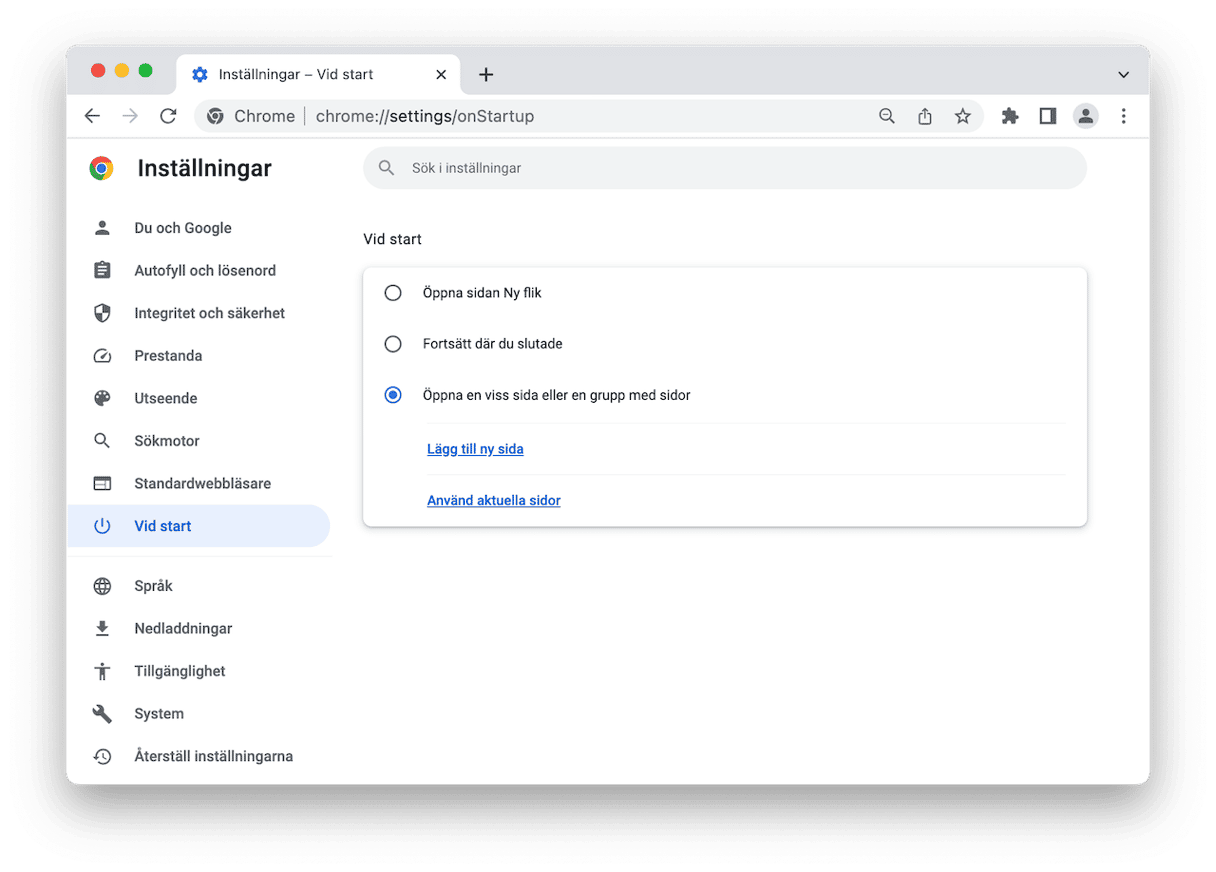Click the restore clock icon for Återställ

click(102, 756)
